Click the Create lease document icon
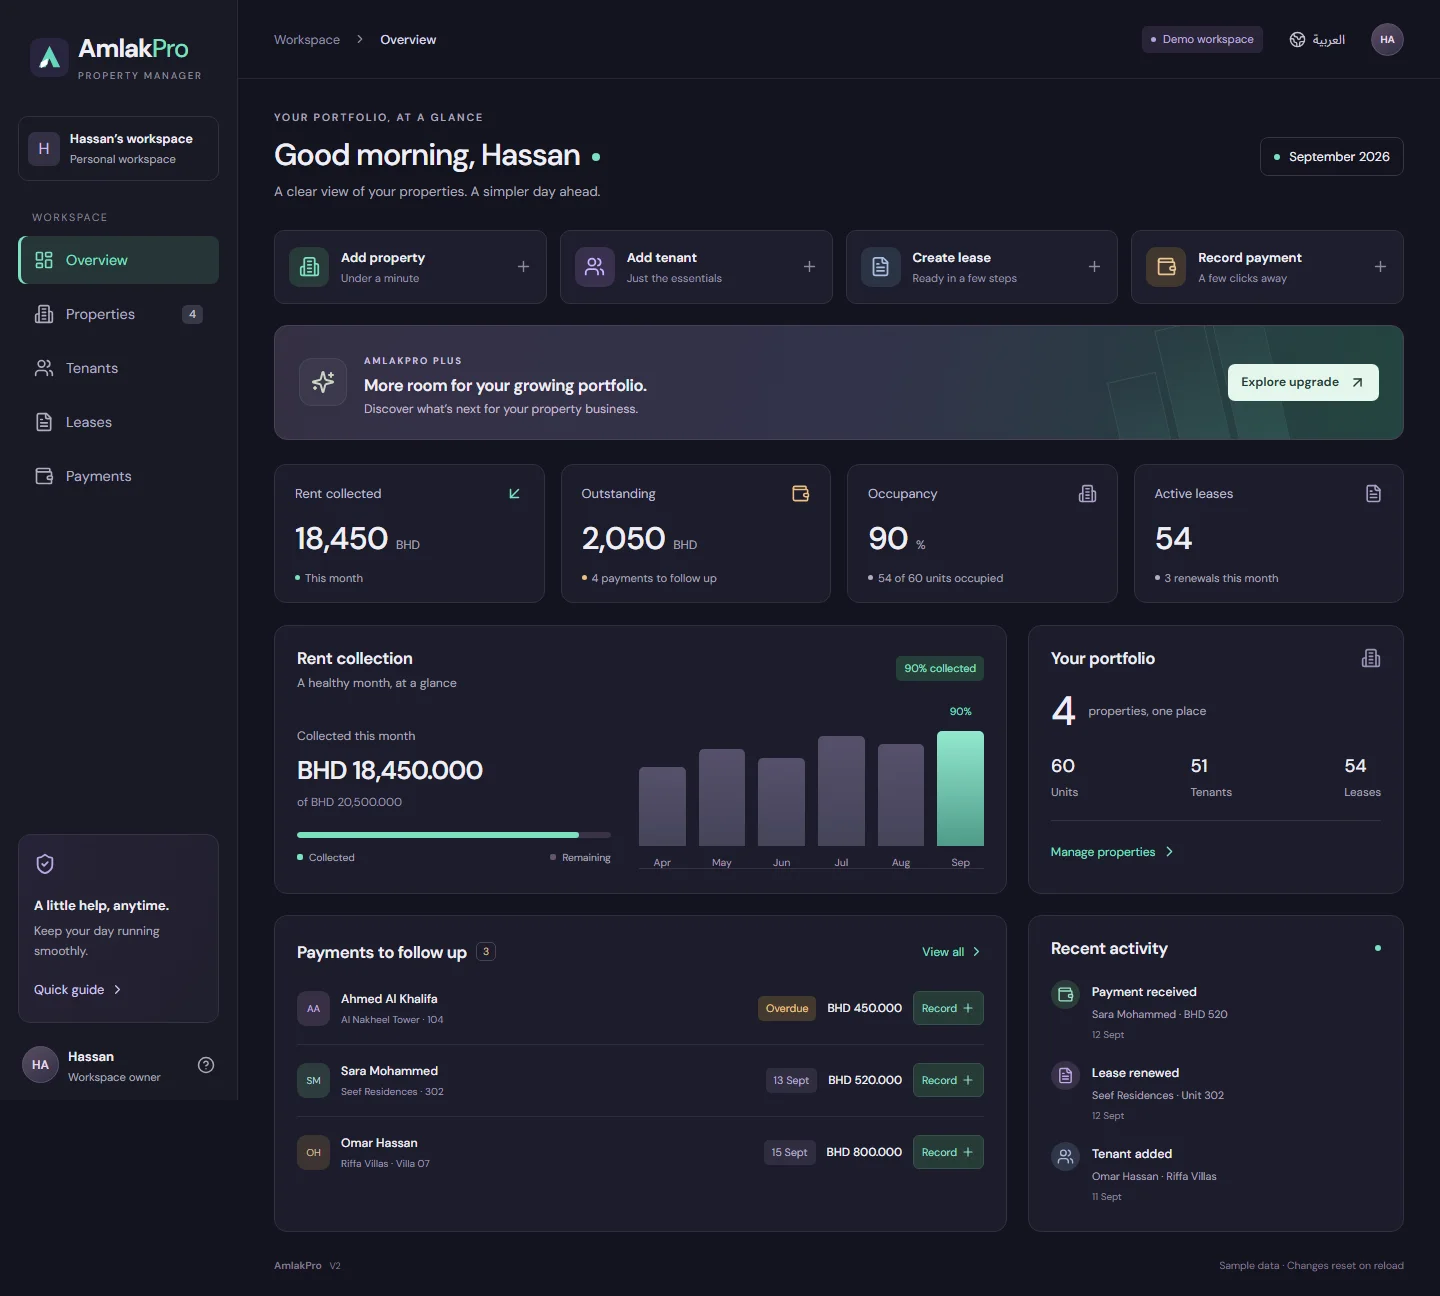Screen dimensions: 1440x1296 point(881,267)
